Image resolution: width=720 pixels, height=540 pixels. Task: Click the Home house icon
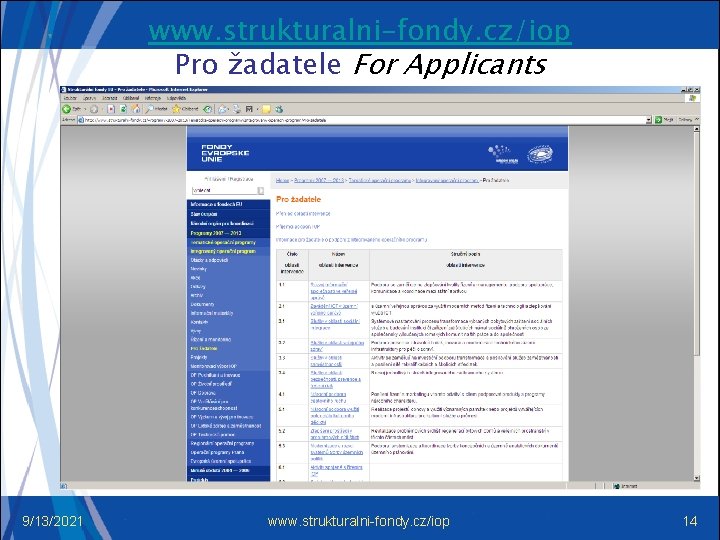coord(136,109)
